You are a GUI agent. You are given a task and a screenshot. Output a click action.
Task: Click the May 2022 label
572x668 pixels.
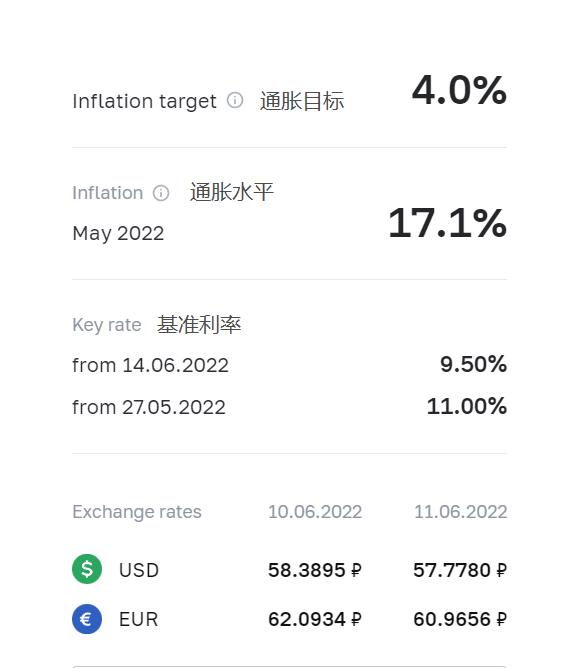point(118,233)
